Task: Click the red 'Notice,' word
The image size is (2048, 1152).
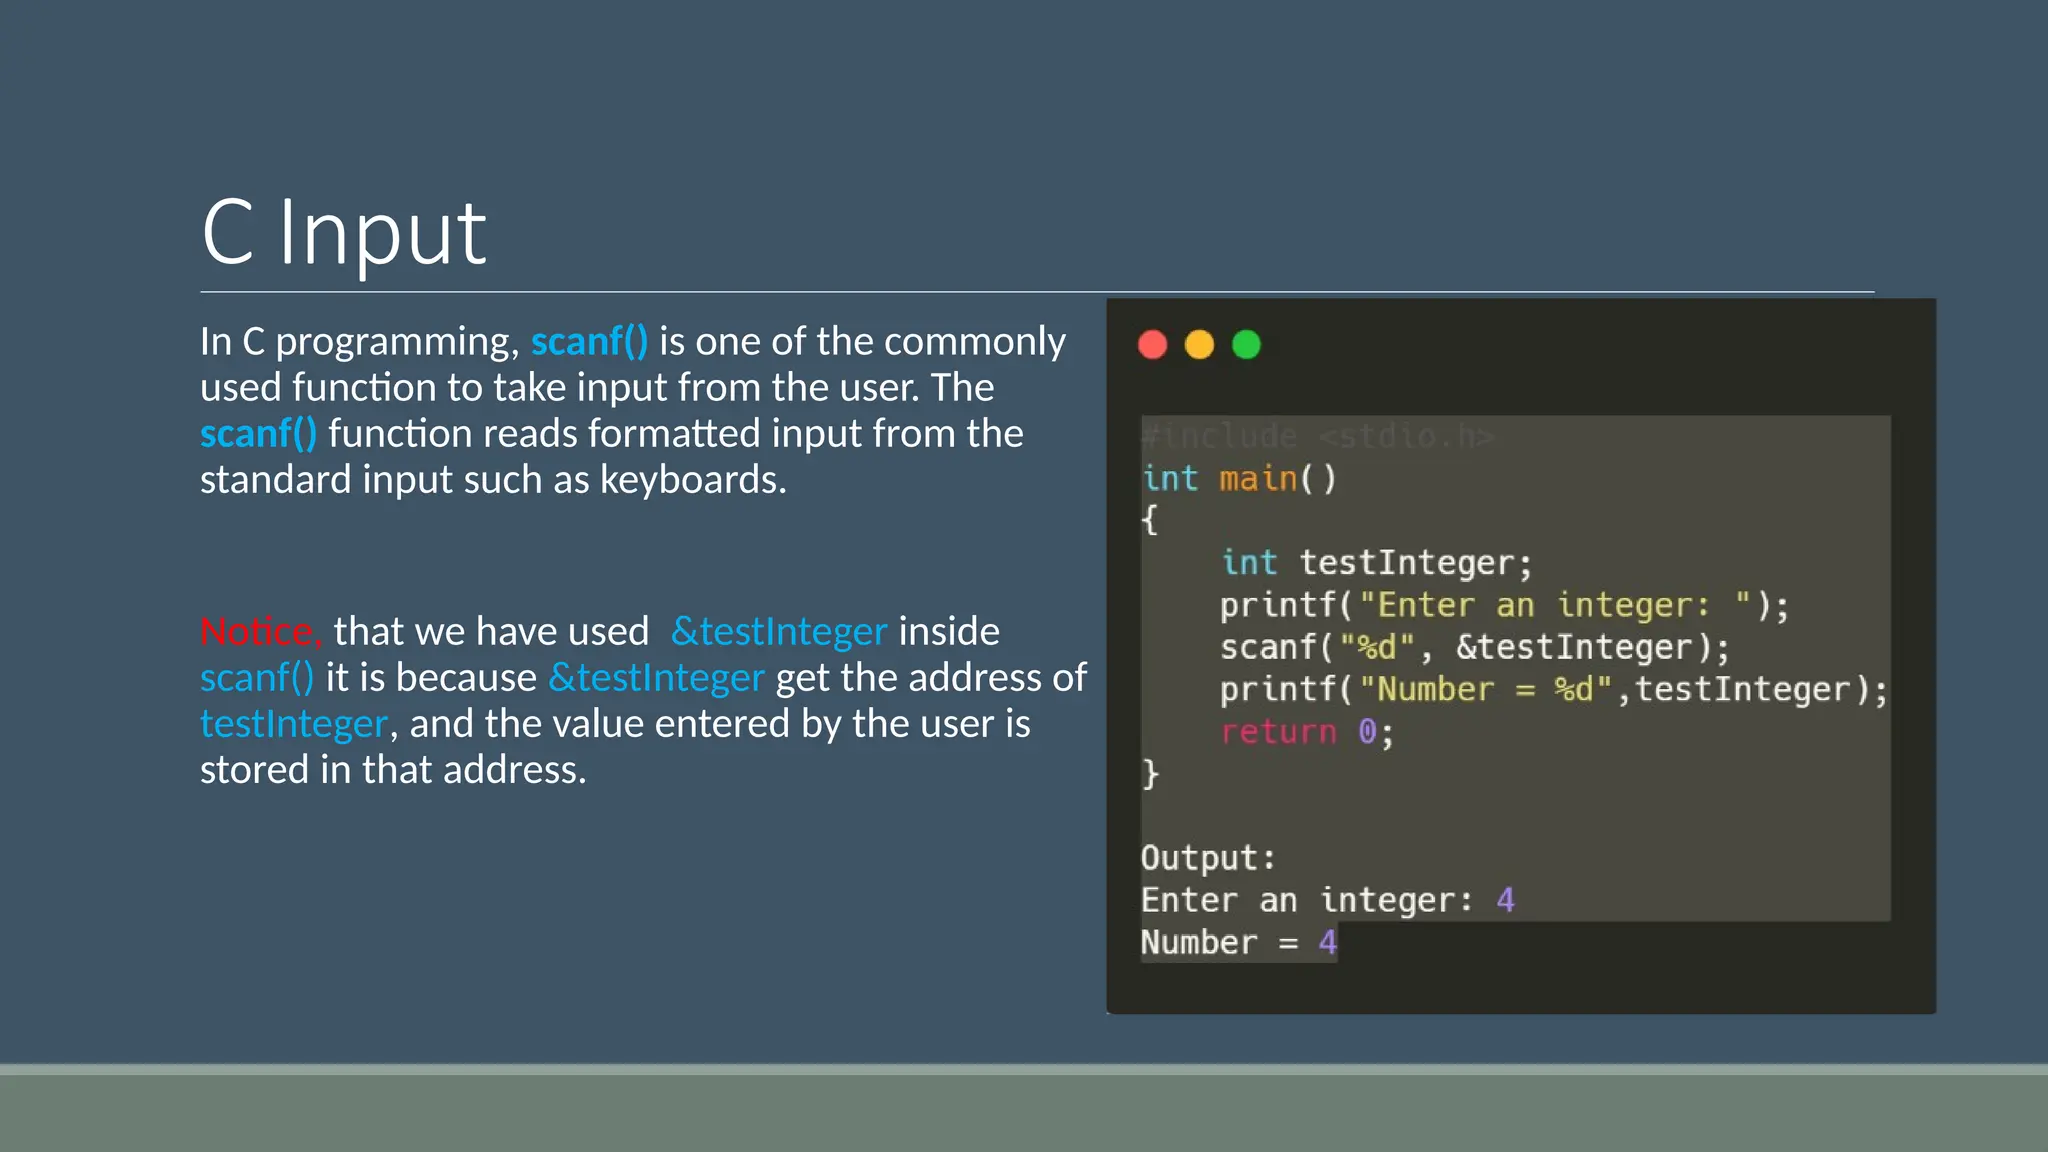Action: [260, 631]
